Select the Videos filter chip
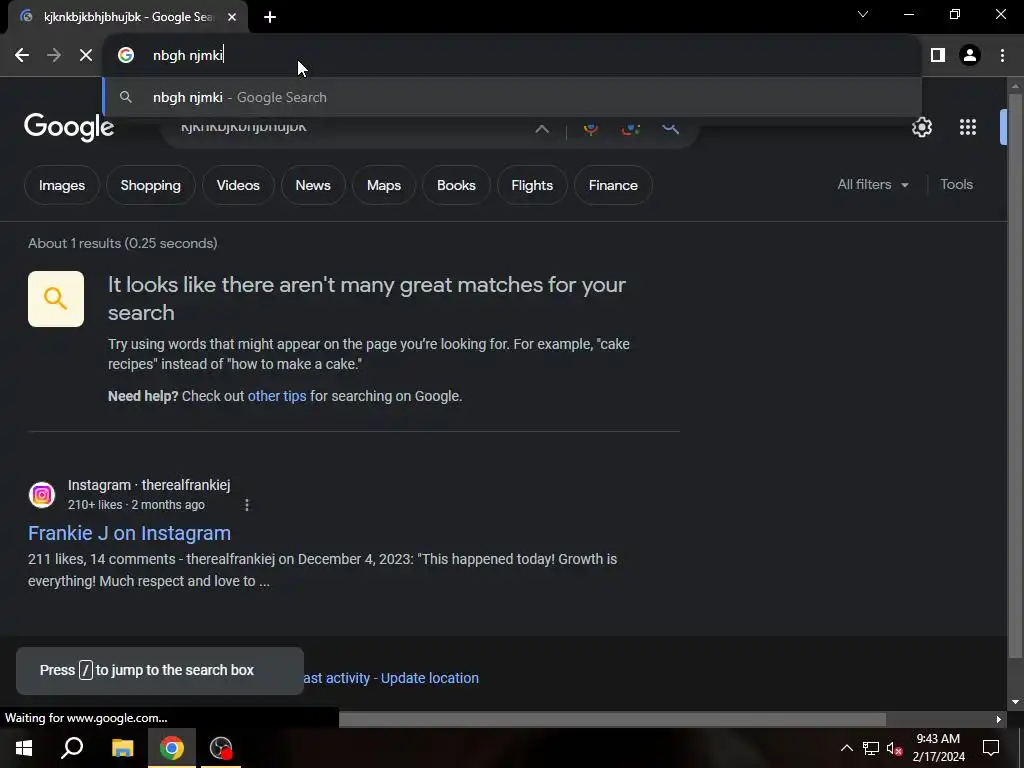1024x768 pixels. pos(238,185)
